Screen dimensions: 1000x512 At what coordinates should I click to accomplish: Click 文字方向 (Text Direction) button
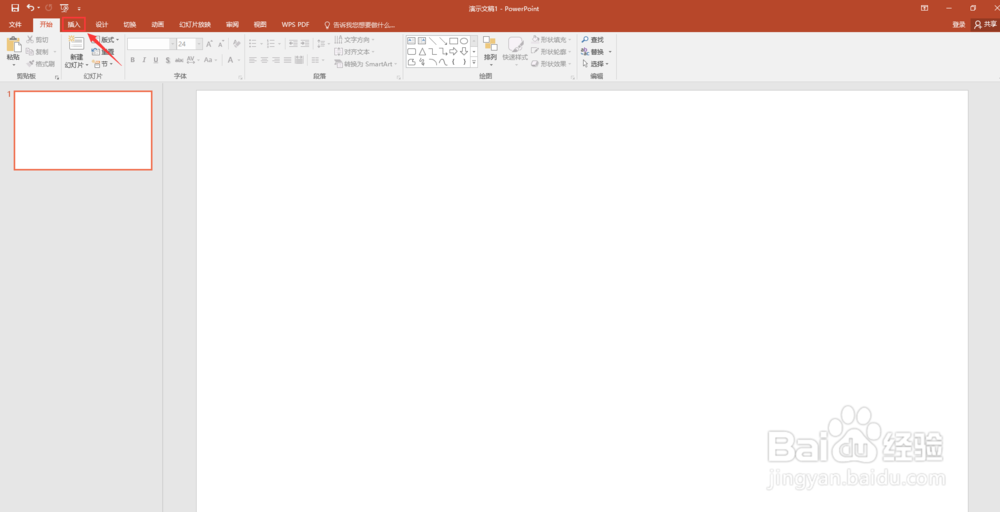tap(355, 40)
